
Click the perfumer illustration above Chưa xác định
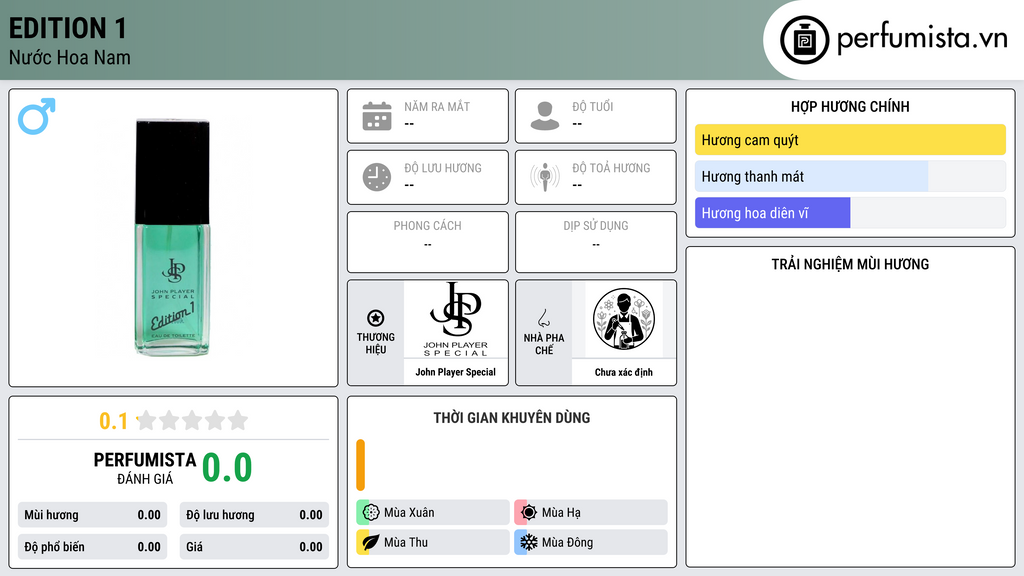[624, 319]
